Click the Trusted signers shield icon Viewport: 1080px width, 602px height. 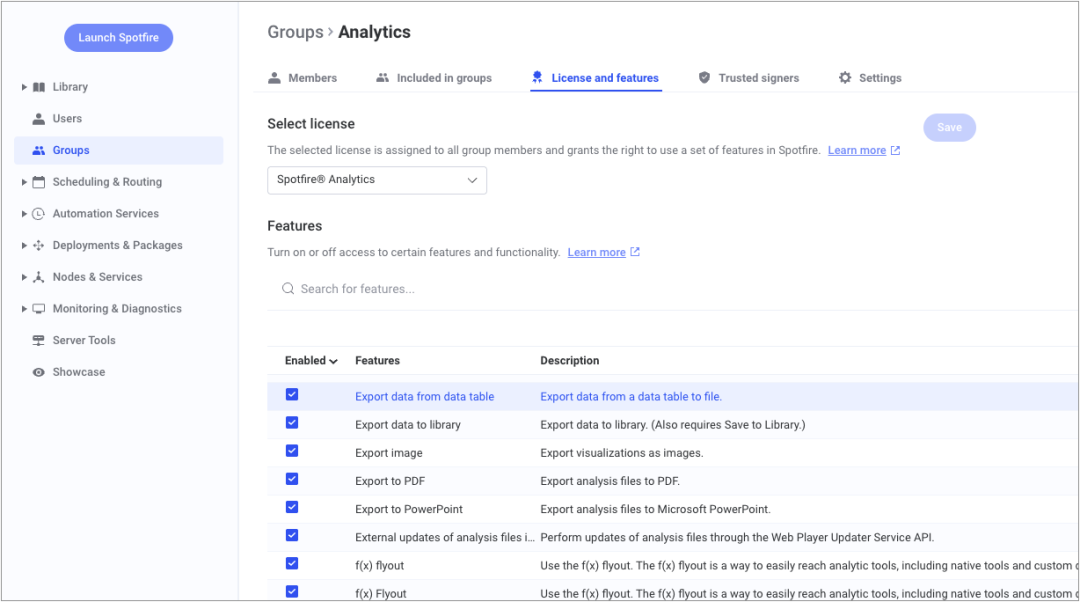click(704, 78)
